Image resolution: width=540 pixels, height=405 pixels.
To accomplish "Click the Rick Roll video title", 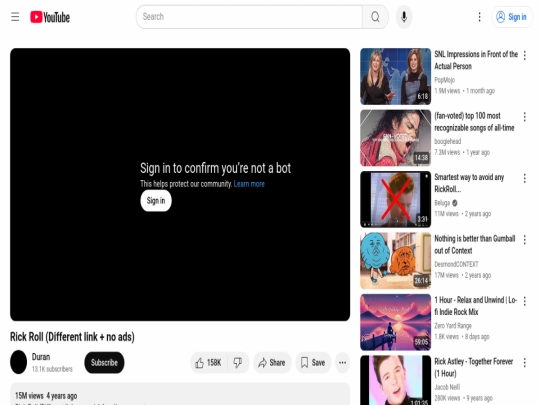I will (x=72, y=337).
